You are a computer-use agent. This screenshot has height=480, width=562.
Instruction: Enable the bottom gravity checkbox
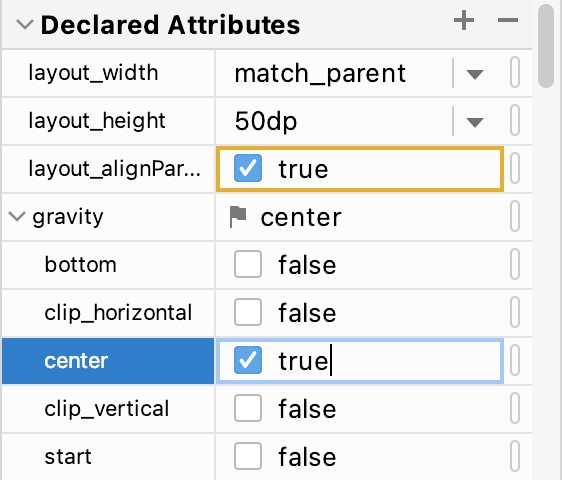pyautogui.click(x=248, y=264)
